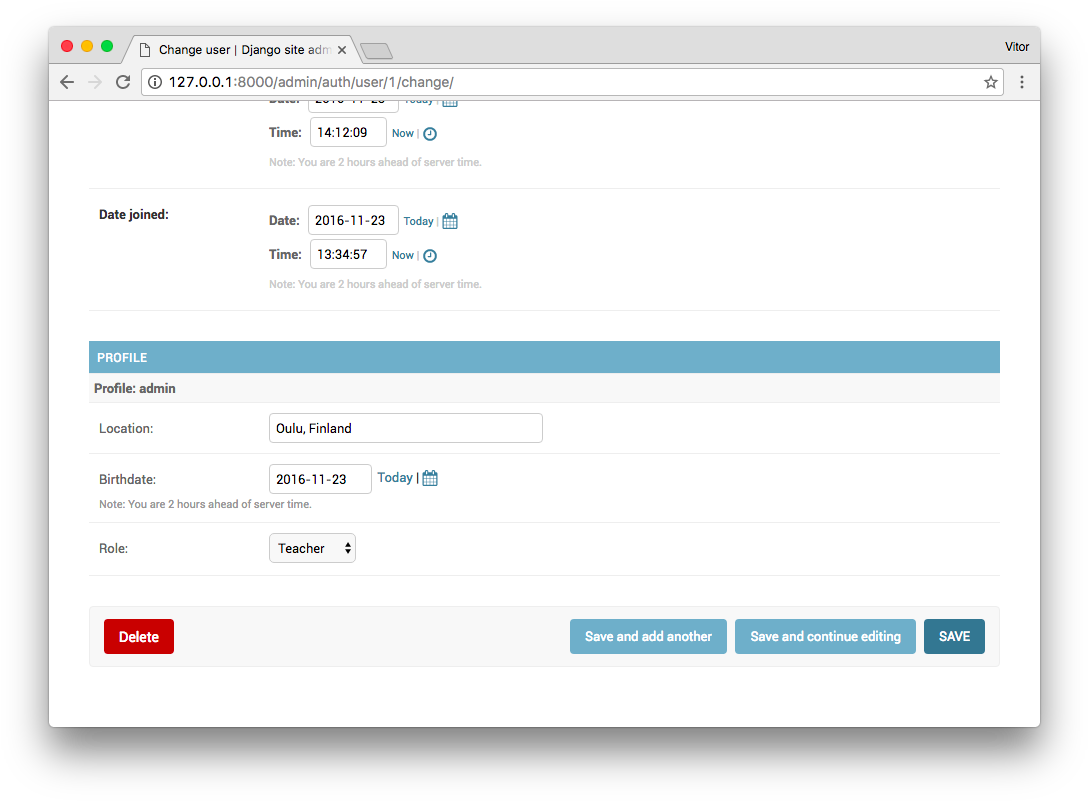Switch to the Change user browser tab
This screenshot has height=801, width=1088.
point(235,48)
